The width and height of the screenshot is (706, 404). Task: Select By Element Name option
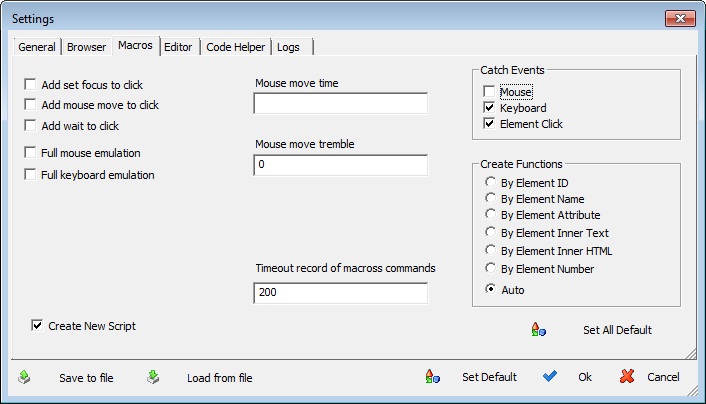coord(490,198)
